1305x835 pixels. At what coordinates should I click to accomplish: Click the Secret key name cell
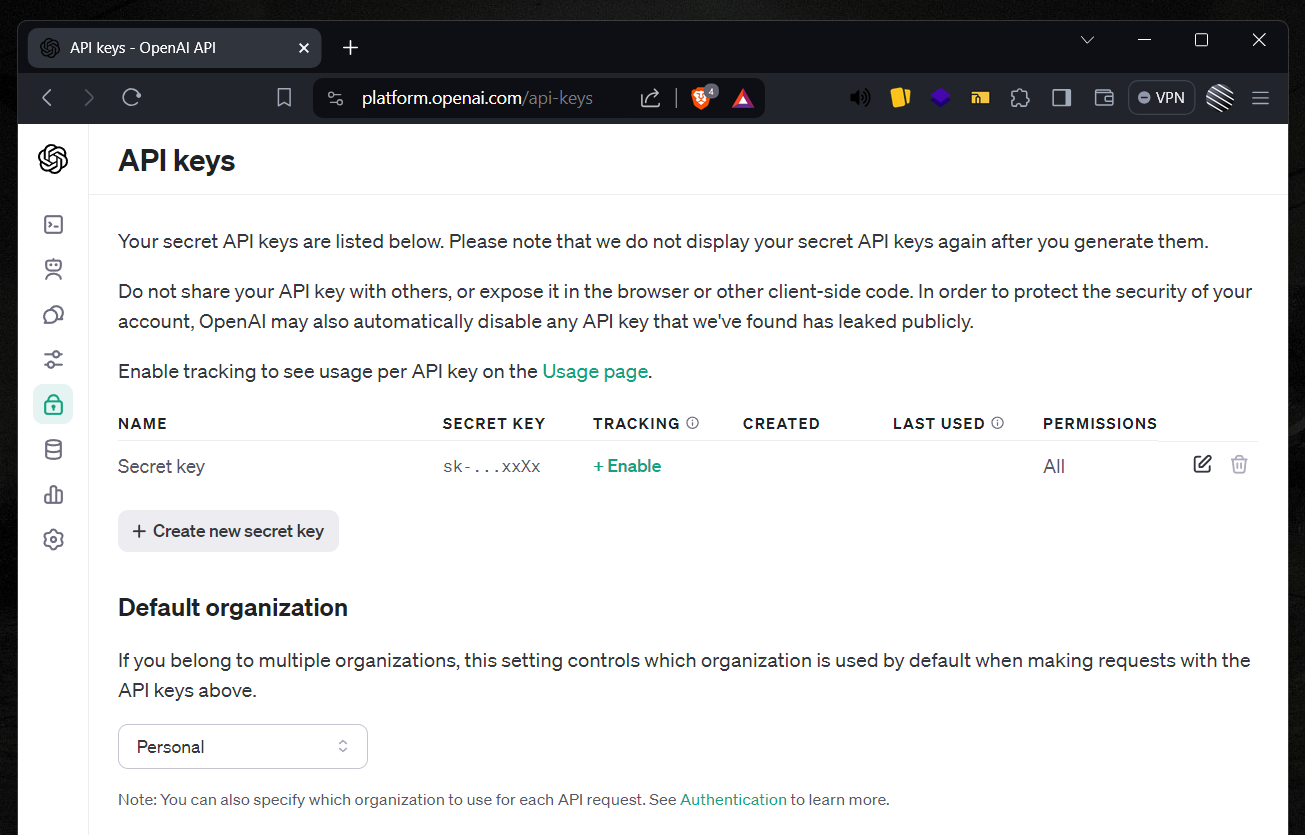pos(161,466)
